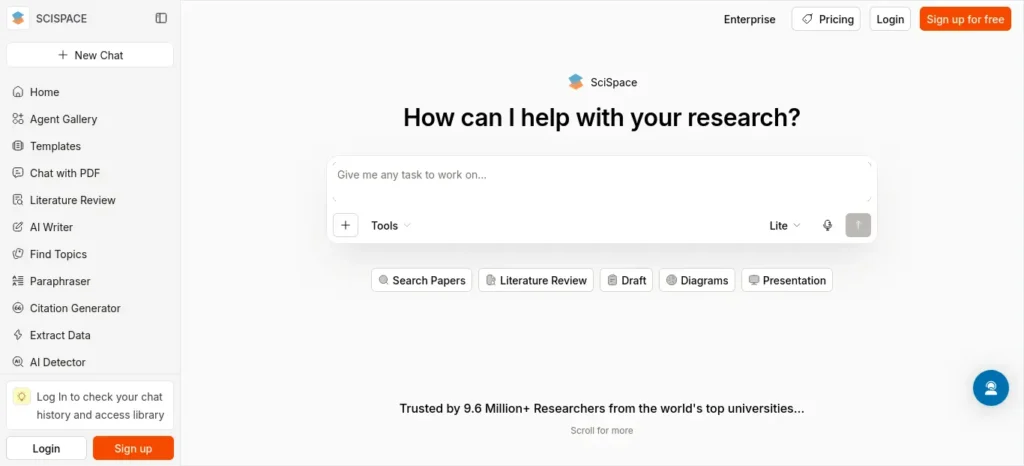
Task: Click the Pricing tag icon
Action: click(x=808, y=19)
